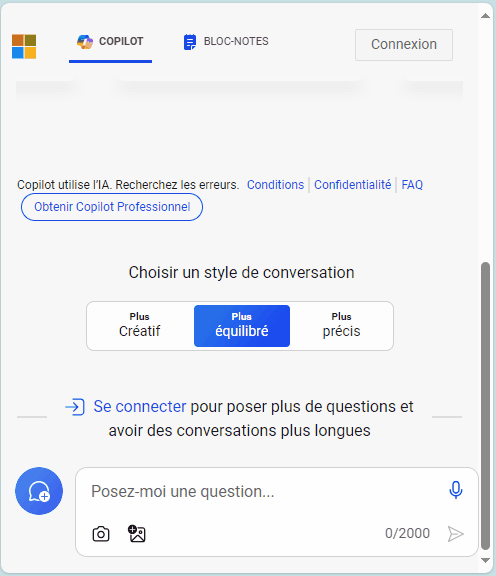Click the Bloc-notes notepad icon
Screen dimensions: 496x576
click(190, 42)
